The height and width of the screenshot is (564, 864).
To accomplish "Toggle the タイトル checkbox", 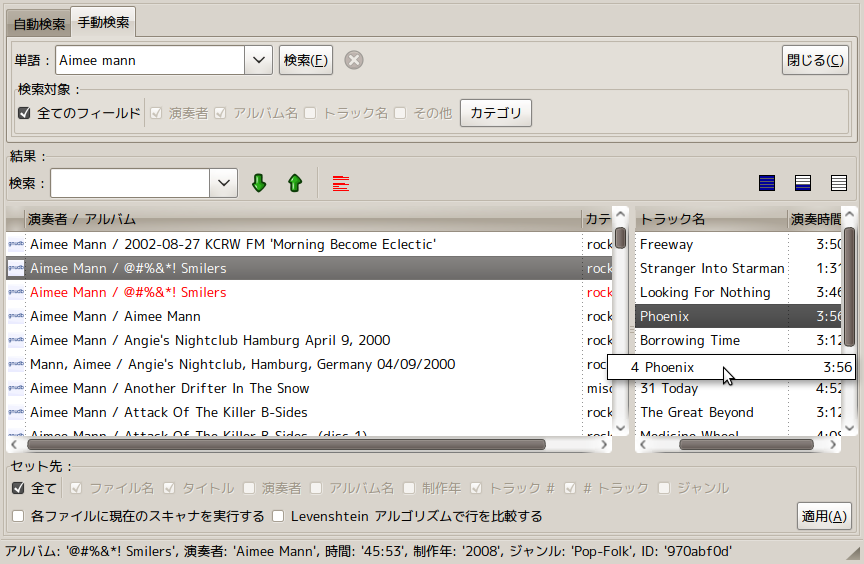I will pyautogui.click(x=169, y=488).
